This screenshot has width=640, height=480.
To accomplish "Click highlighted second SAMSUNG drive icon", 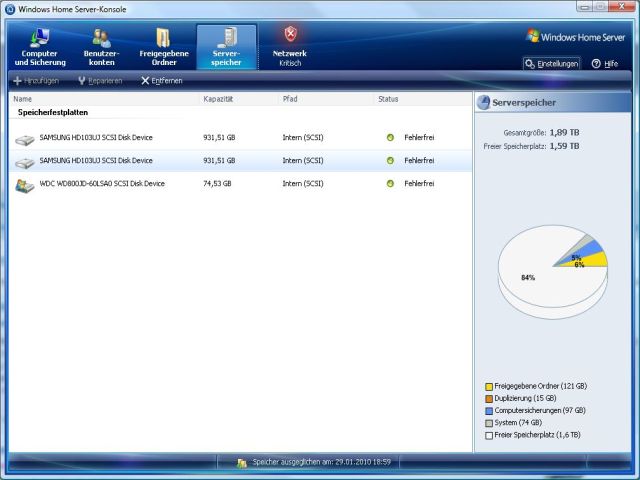I will tap(25, 163).
